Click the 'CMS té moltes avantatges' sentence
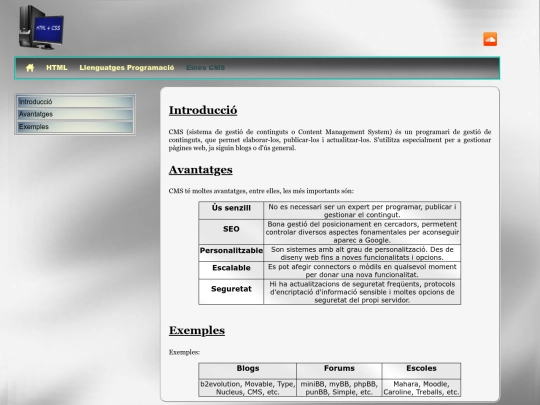 tap(261, 191)
